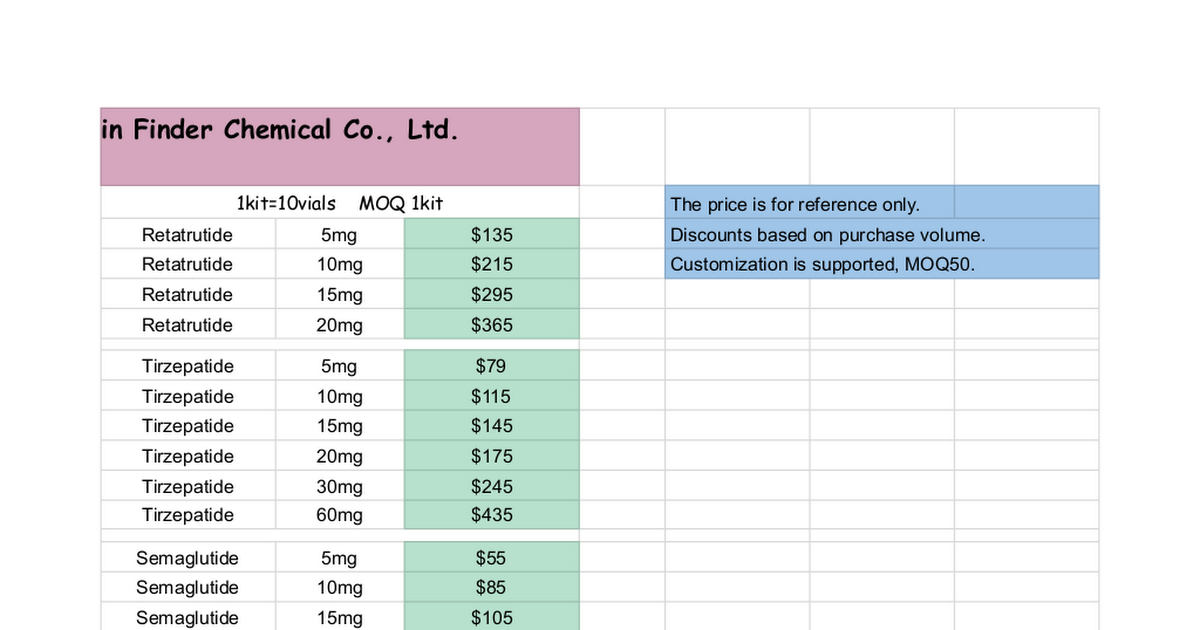Click the 5mg dose beside $135
The width and height of the screenshot is (1200, 630).
[x=339, y=236]
